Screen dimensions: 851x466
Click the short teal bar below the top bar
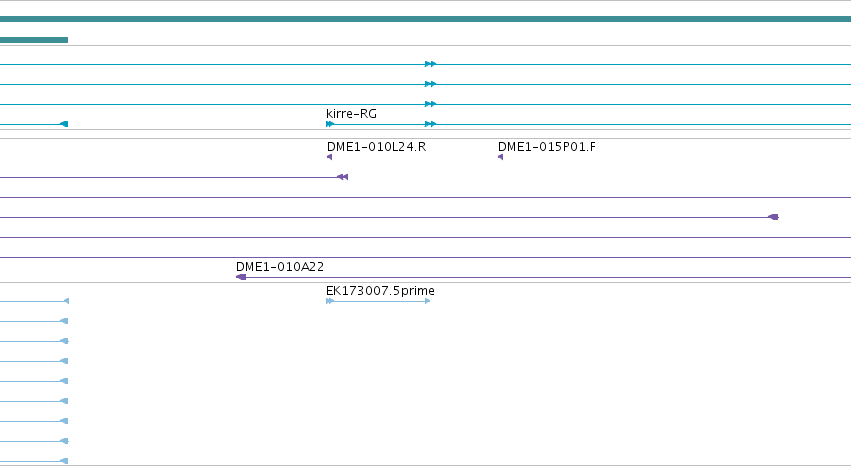coord(34,40)
